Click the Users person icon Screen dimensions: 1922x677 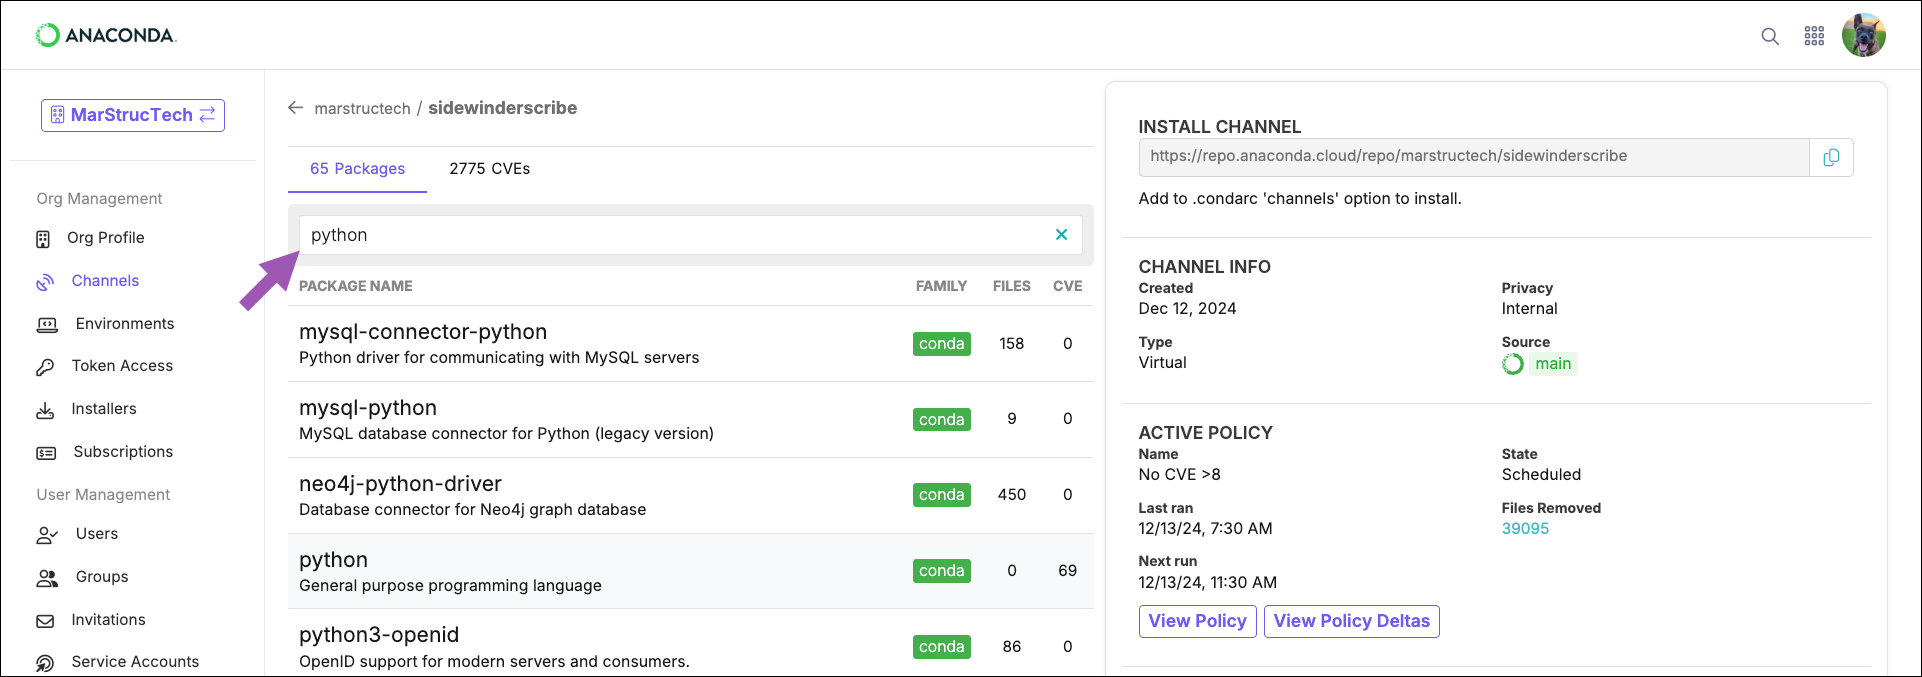(47, 535)
